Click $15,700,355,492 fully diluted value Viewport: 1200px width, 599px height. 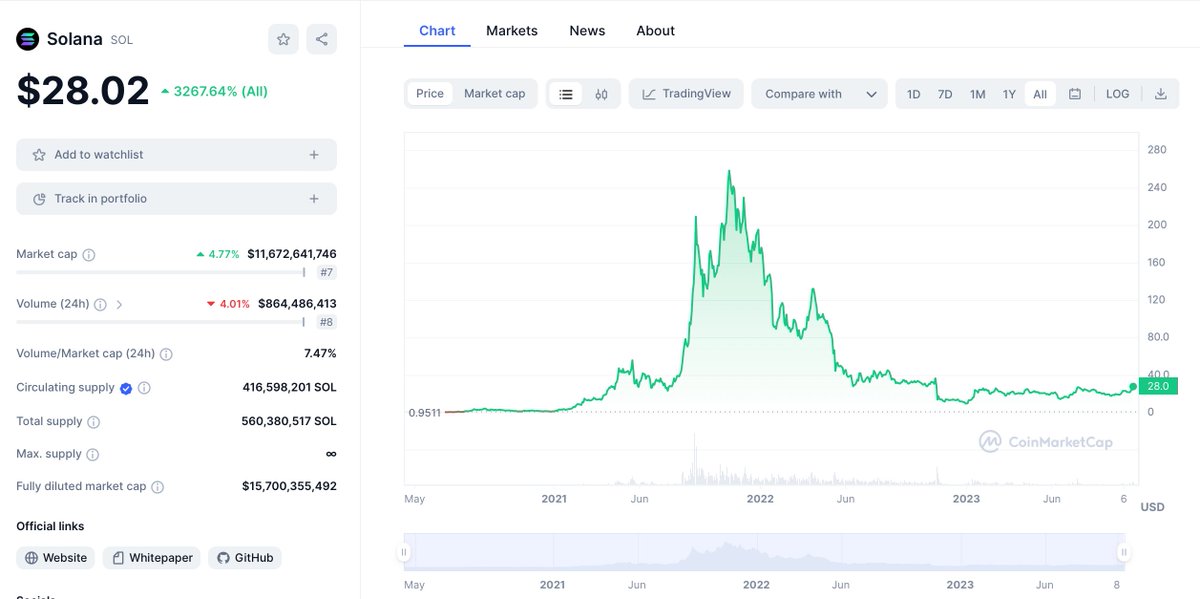[x=289, y=486]
